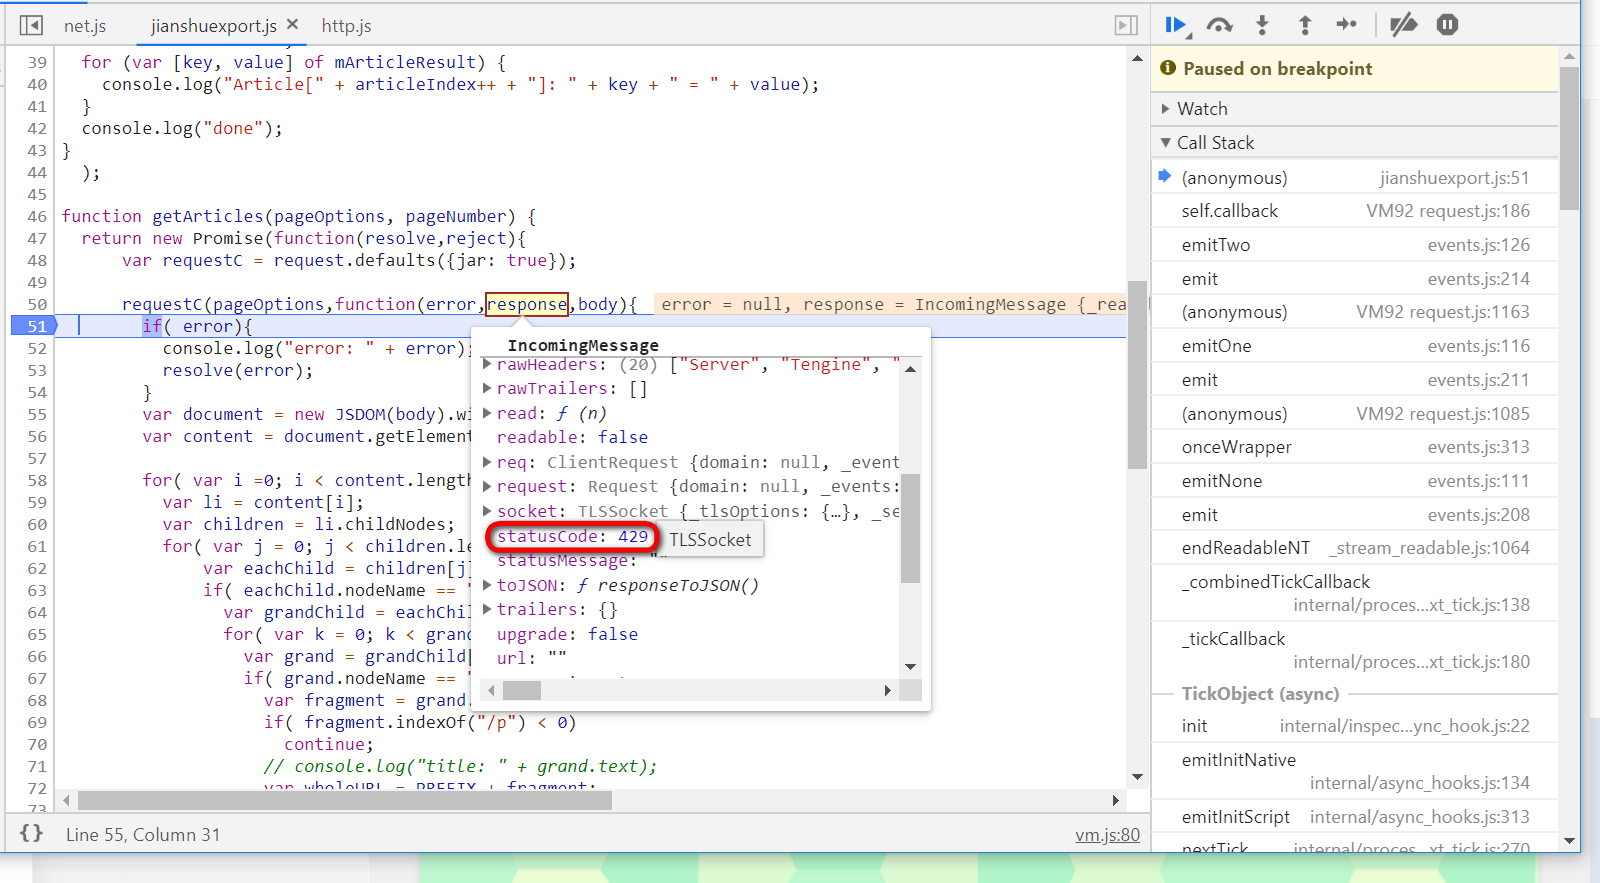Image resolution: width=1600 pixels, height=883 pixels.
Task: Expand the Watch section
Action: click(1355, 108)
